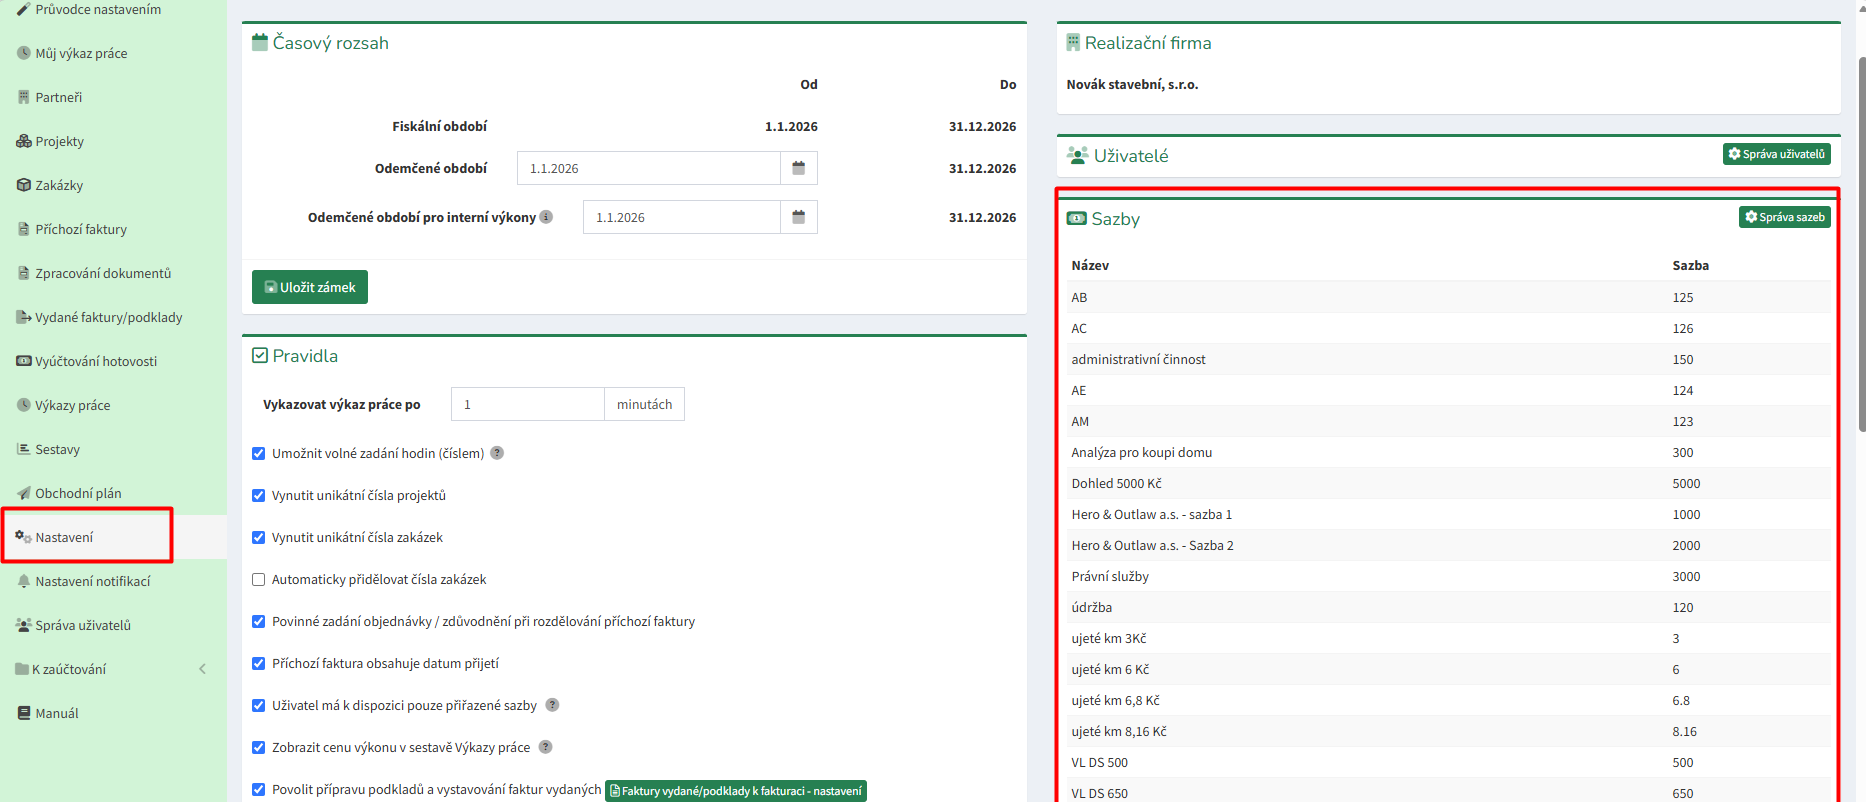Viewport: 1866px width, 802px height.
Task: Open Faktury vydané/podklady k fakturaci - nastavení
Action: pyautogui.click(x=736, y=791)
